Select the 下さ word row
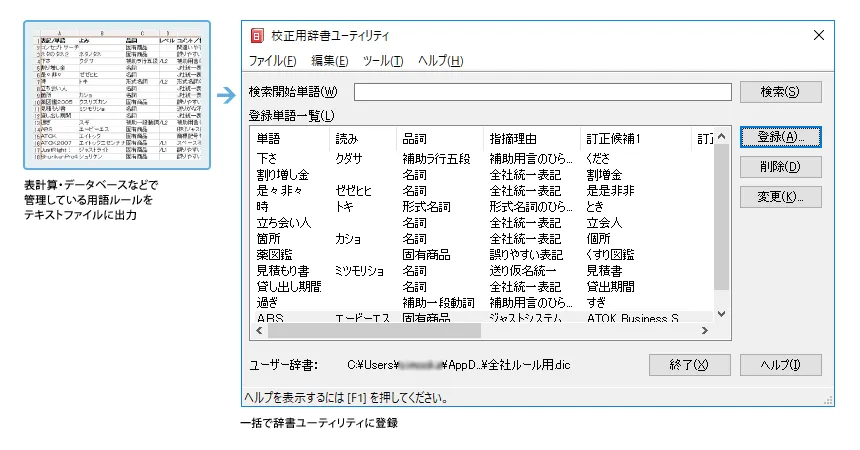The height and width of the screenshot is (450, 860). (x=483, y=159)
